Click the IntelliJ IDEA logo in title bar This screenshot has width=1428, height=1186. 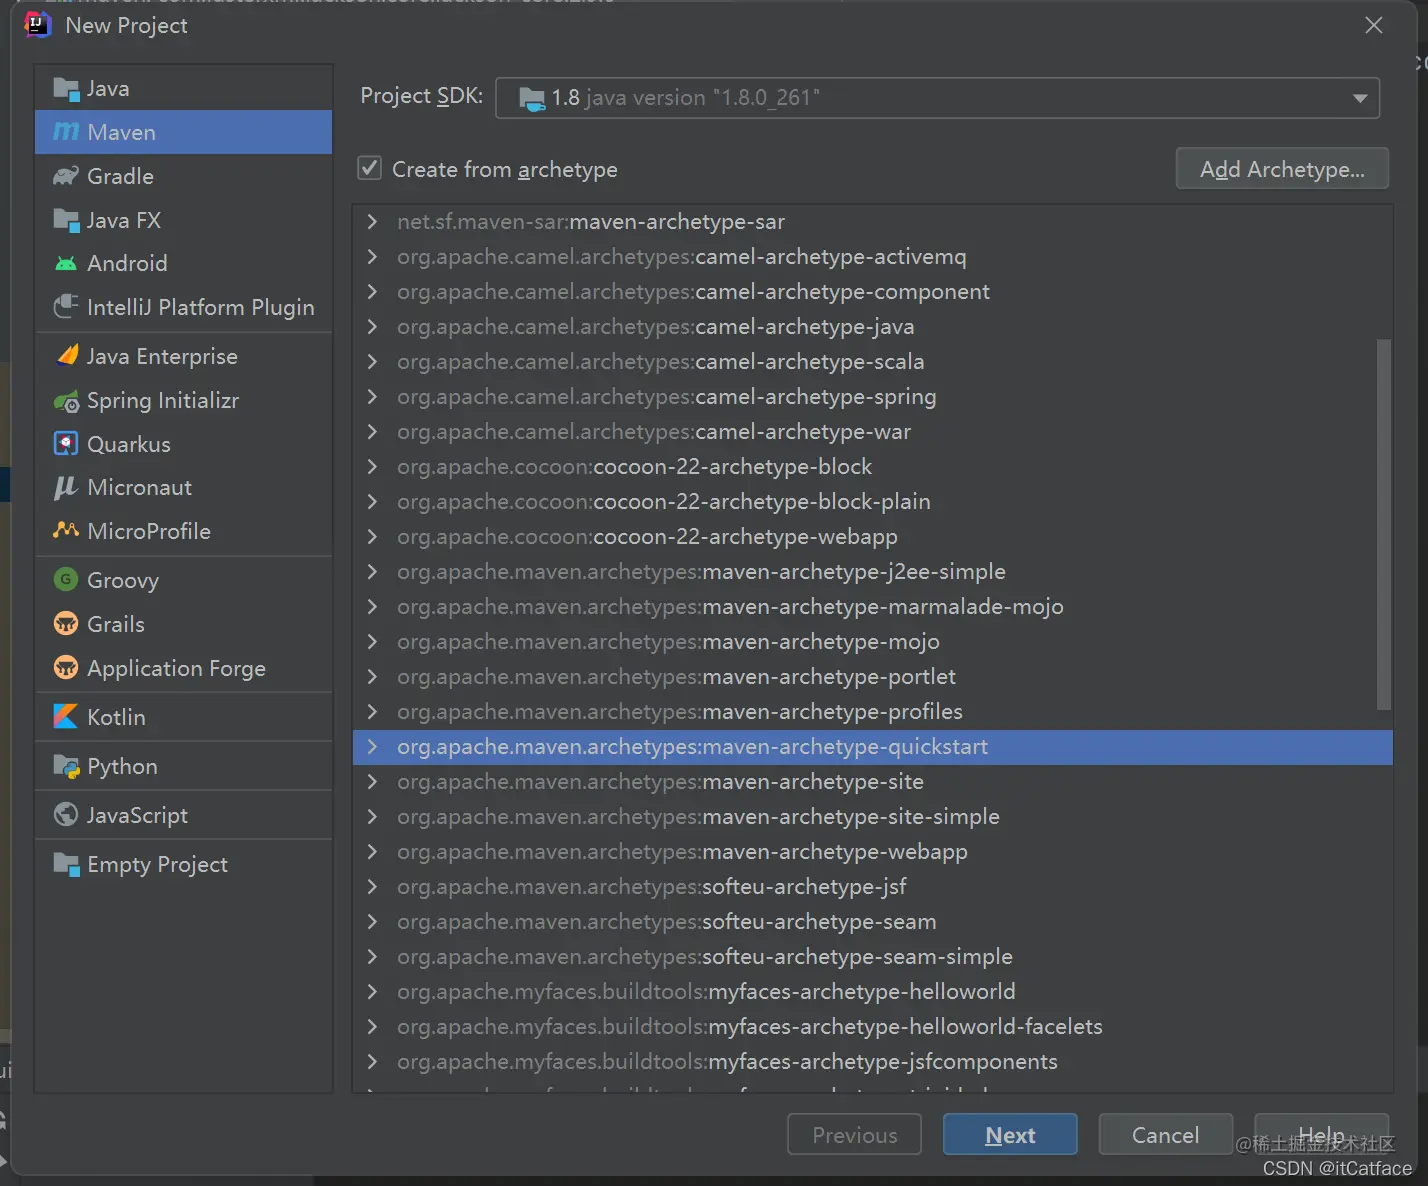[x=37, y=24]
